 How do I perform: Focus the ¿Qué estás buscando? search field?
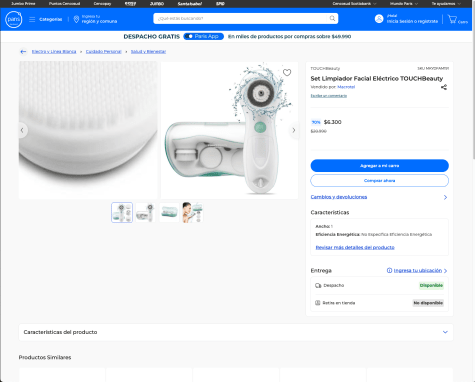point(242,18)
